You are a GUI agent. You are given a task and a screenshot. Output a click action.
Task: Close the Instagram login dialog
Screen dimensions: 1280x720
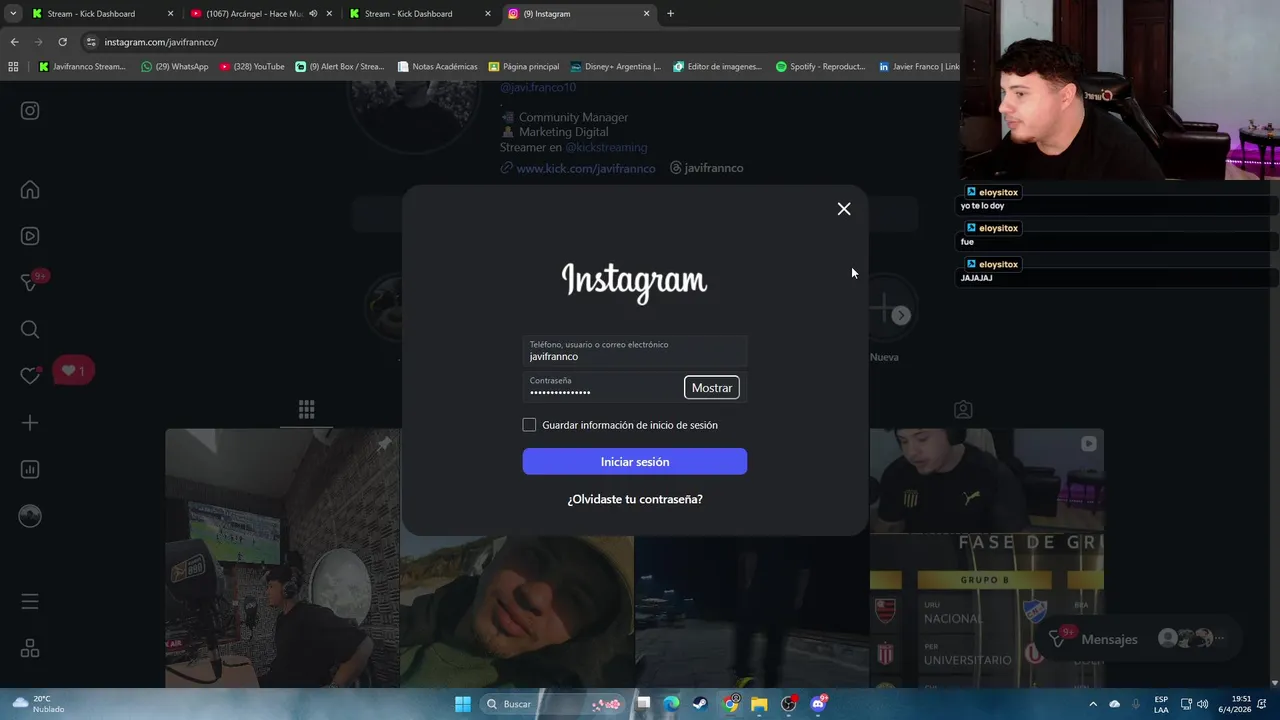click(x=844, y=209)
